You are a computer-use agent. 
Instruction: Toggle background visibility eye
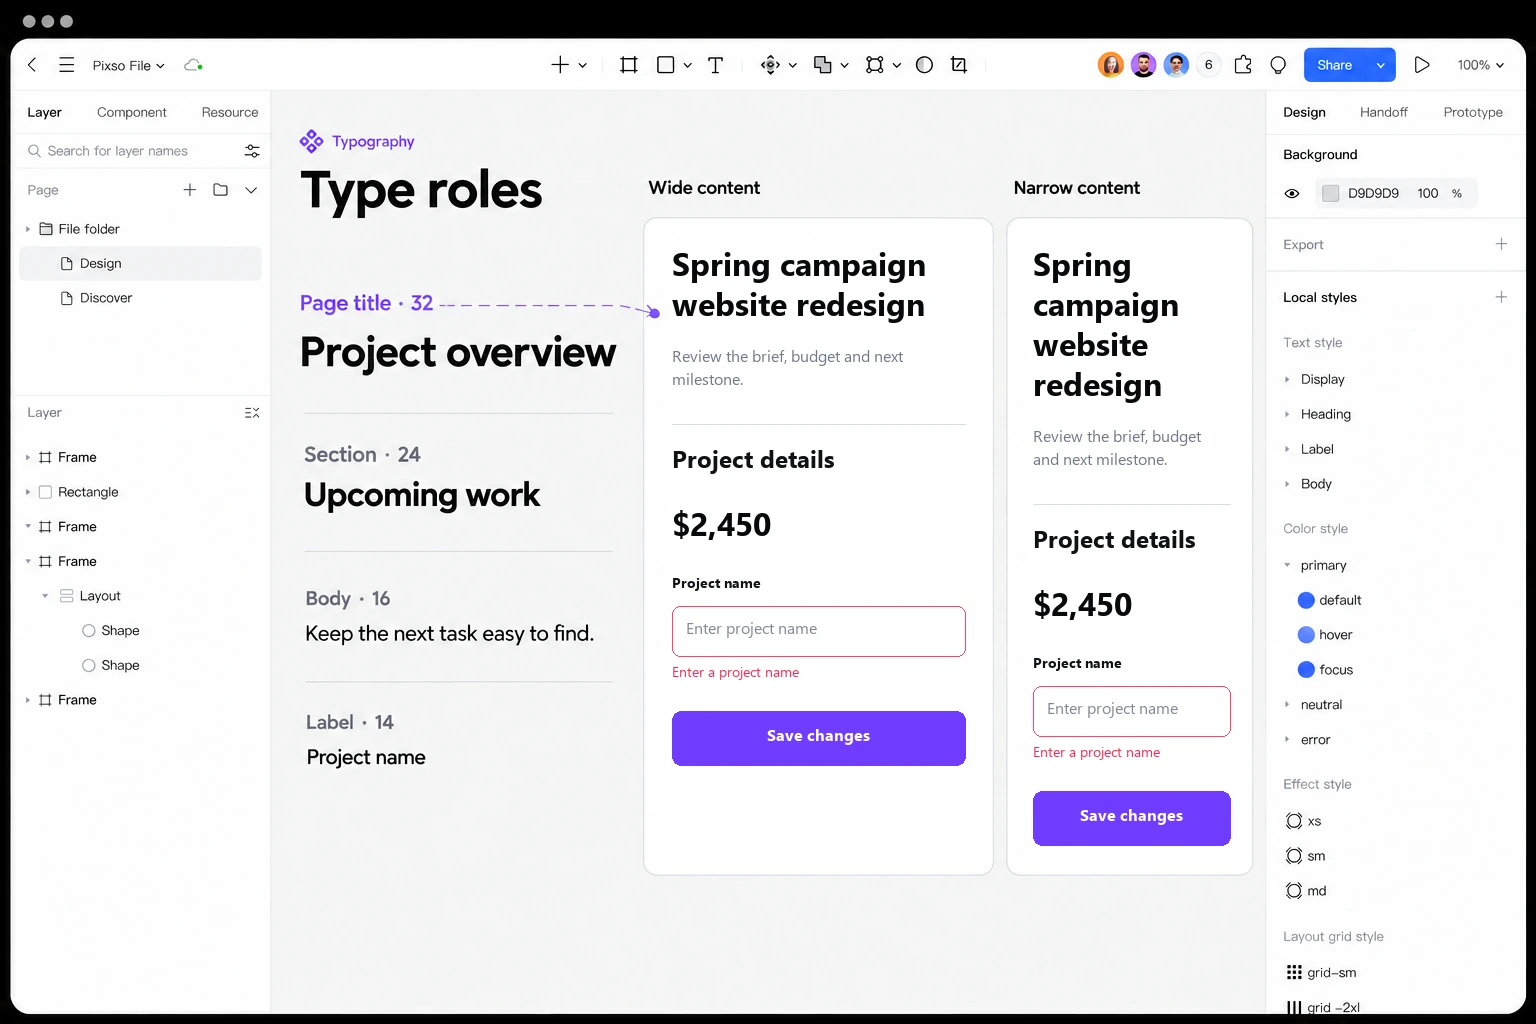(1292, 194)
